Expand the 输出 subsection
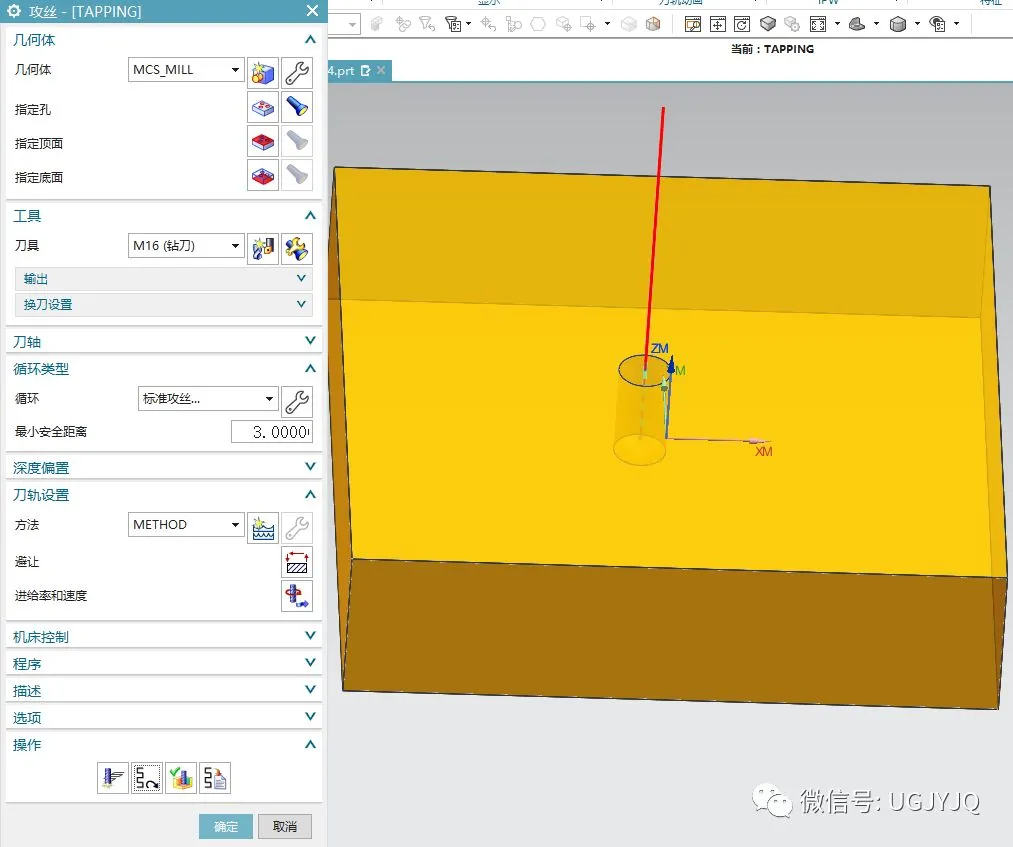Image resolution: width=1013 pixels, height=847 pixels. pyautogui.click(x=301, y=278)
